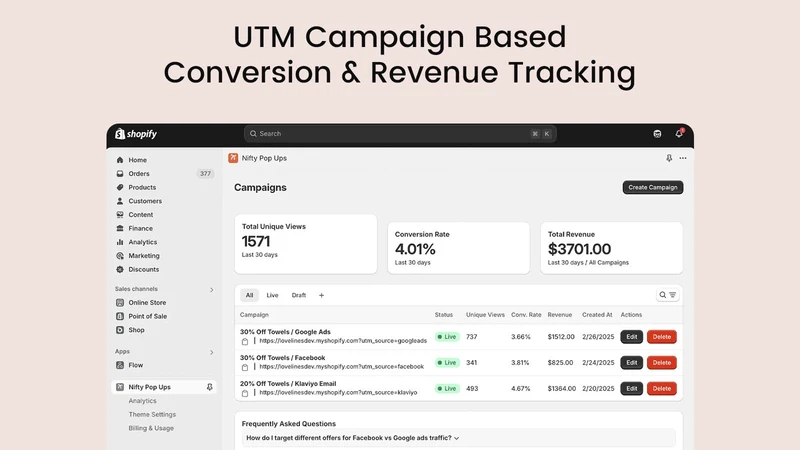Click the Marketing target icon

(x=120, y=256)
